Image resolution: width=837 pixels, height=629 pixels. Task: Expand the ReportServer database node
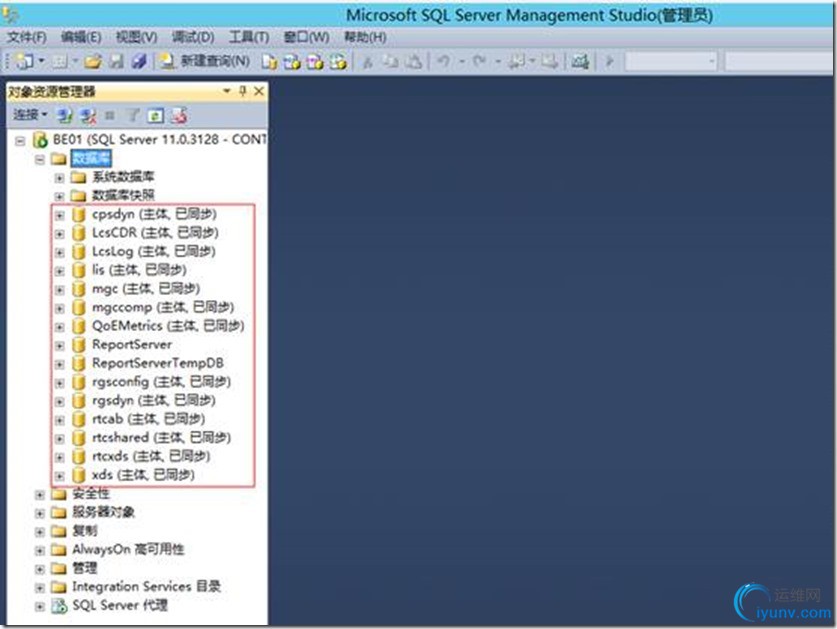point(59,345)
